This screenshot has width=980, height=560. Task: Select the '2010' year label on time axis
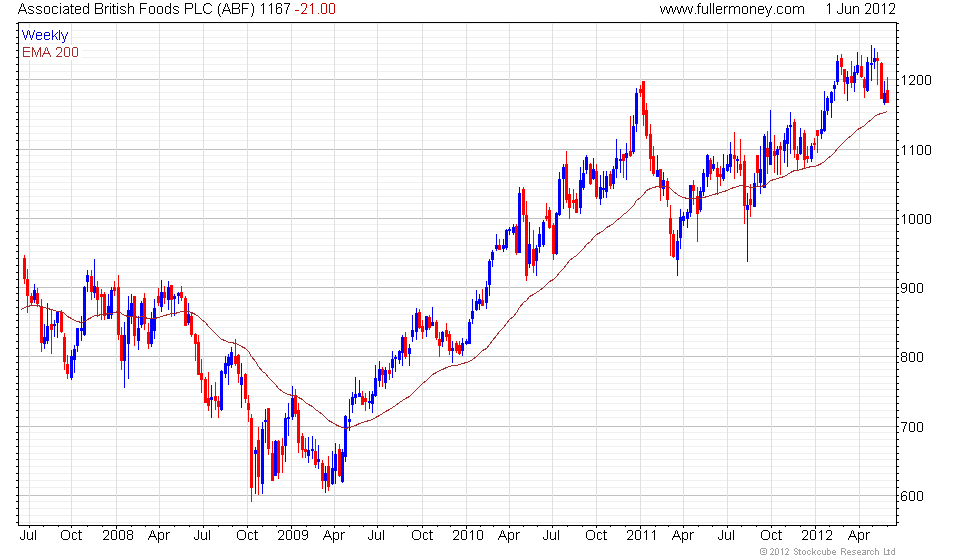468,535
